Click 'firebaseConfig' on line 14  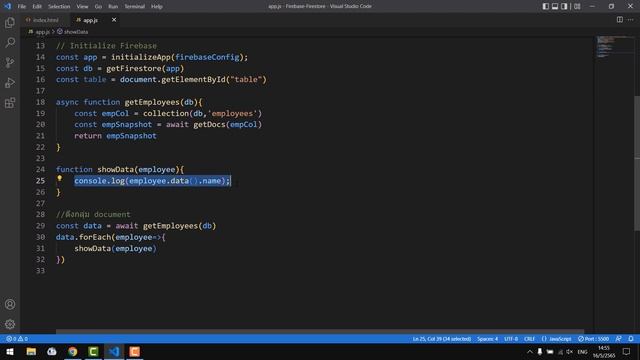(x=207, y=57)
